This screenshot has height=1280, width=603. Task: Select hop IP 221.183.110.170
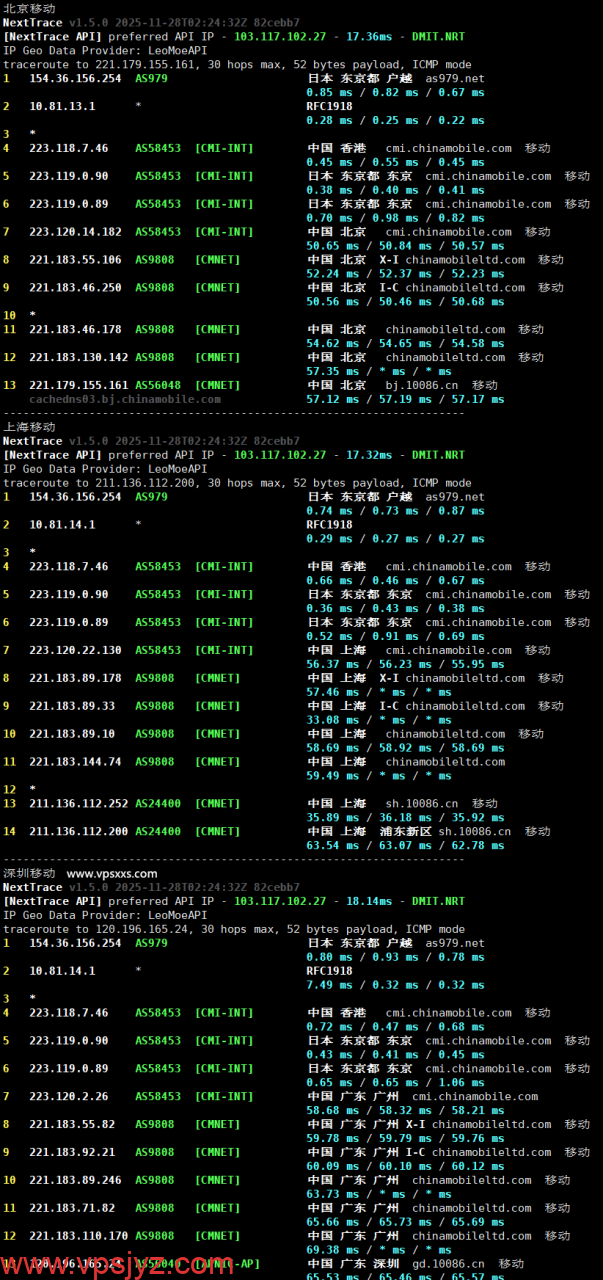coord(79,1236)
